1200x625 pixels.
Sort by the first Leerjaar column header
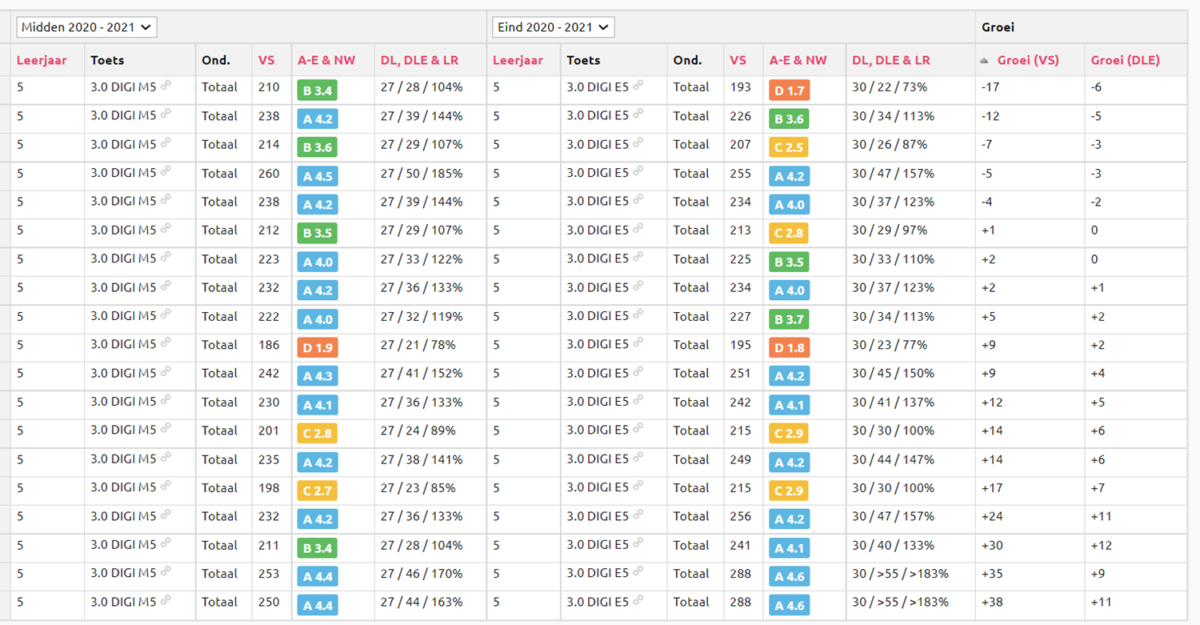[42, 60]
